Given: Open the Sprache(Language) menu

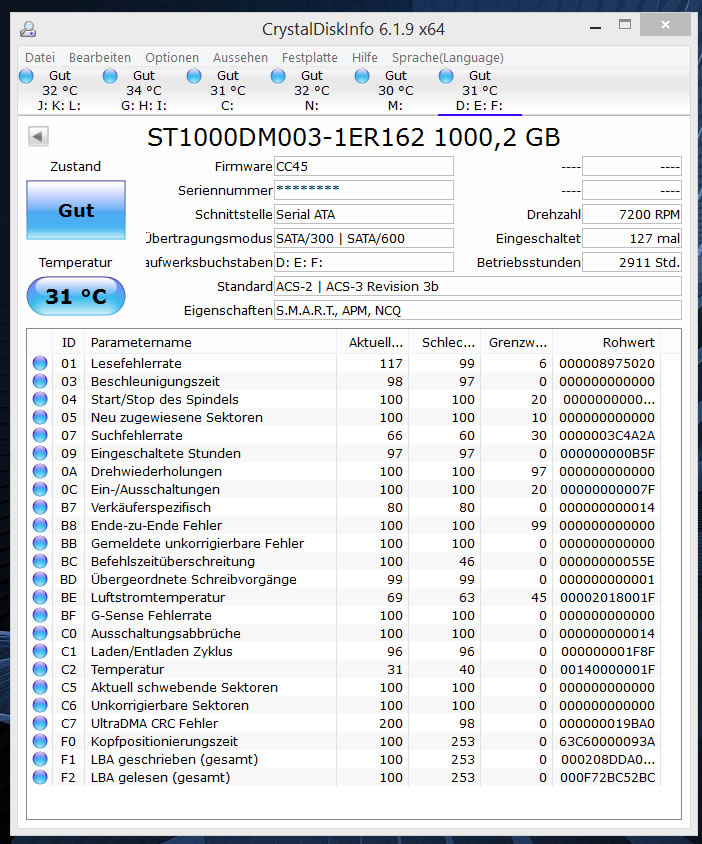Looking at the screenshot, I should click(448, 58).
